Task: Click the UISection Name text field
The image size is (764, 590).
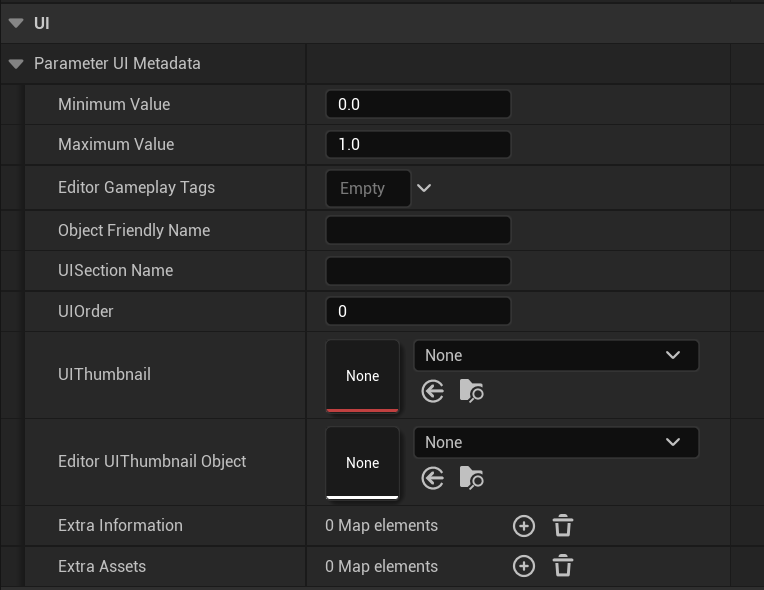Action: tap(418, 271)
